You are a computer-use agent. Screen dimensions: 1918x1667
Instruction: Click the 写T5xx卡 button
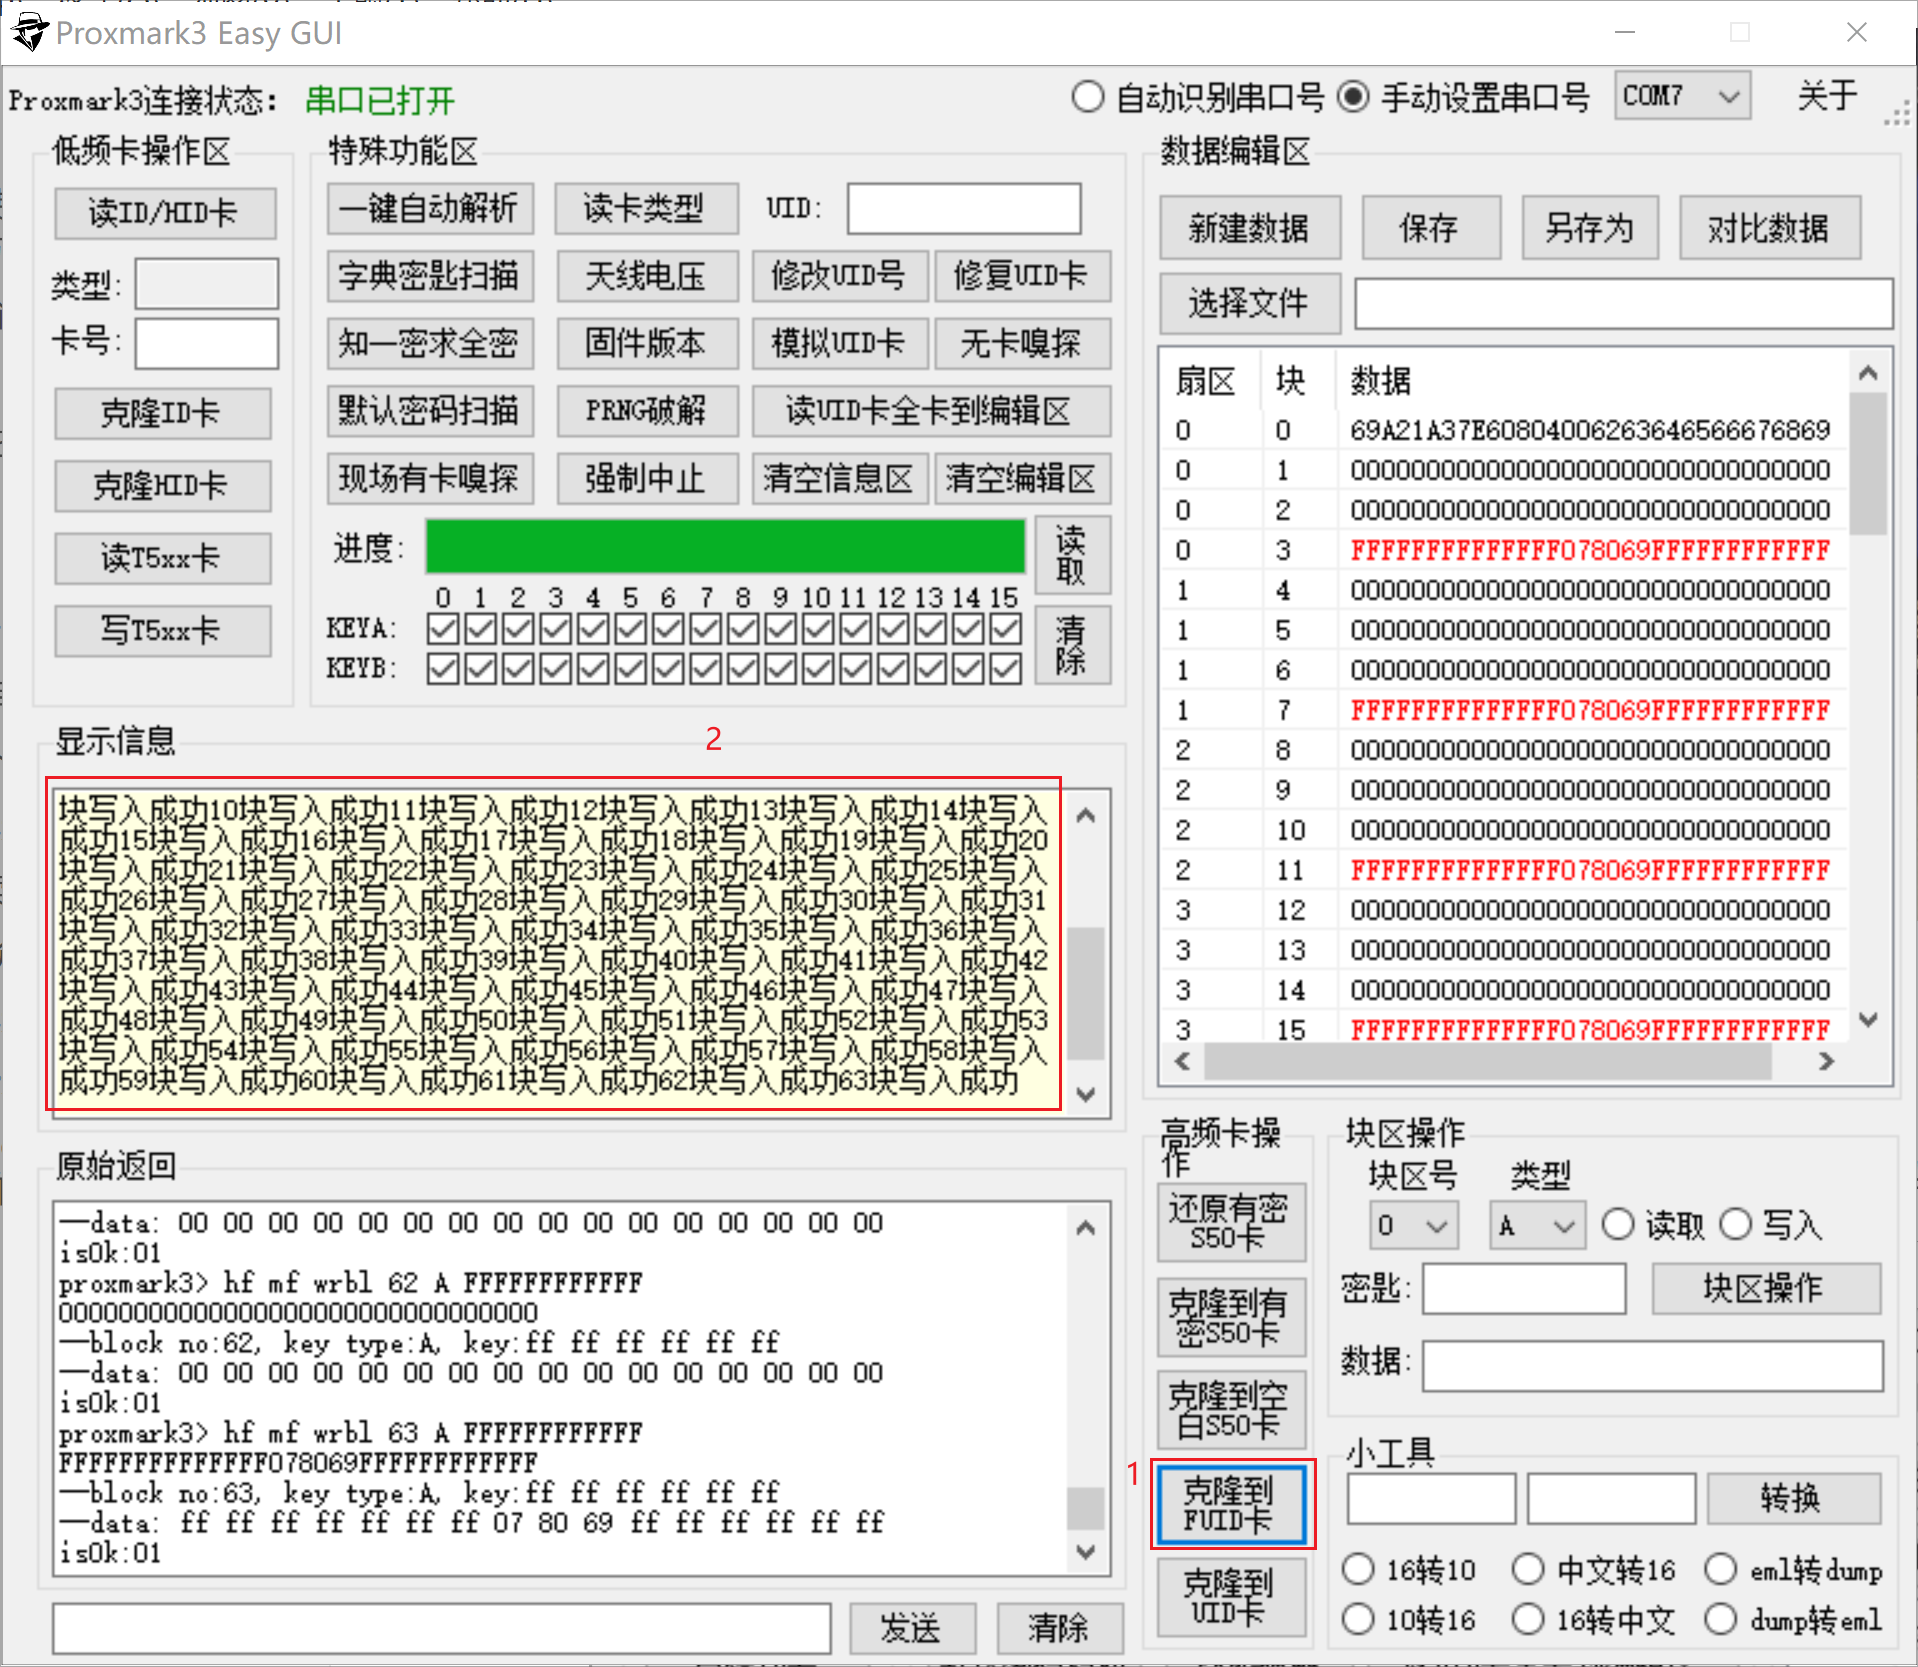[162, 631]
